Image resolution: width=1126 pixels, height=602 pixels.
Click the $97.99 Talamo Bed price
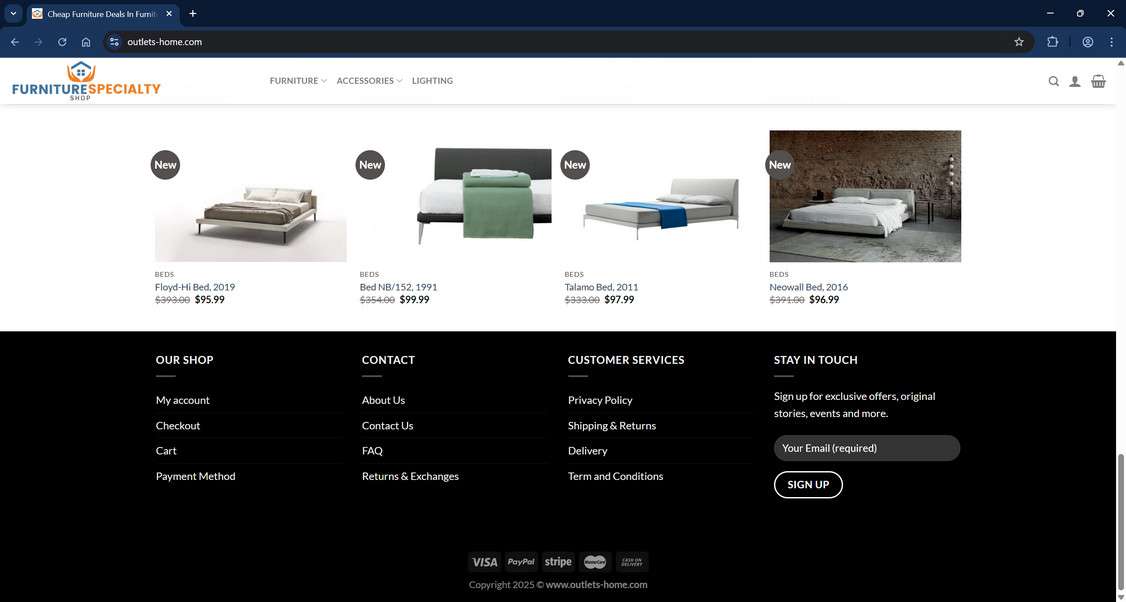coord(619,300)
